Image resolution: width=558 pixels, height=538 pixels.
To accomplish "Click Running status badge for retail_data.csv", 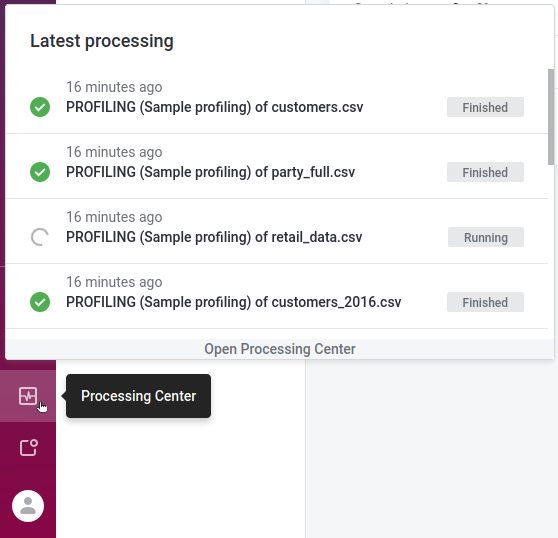I will pos(486,237).
